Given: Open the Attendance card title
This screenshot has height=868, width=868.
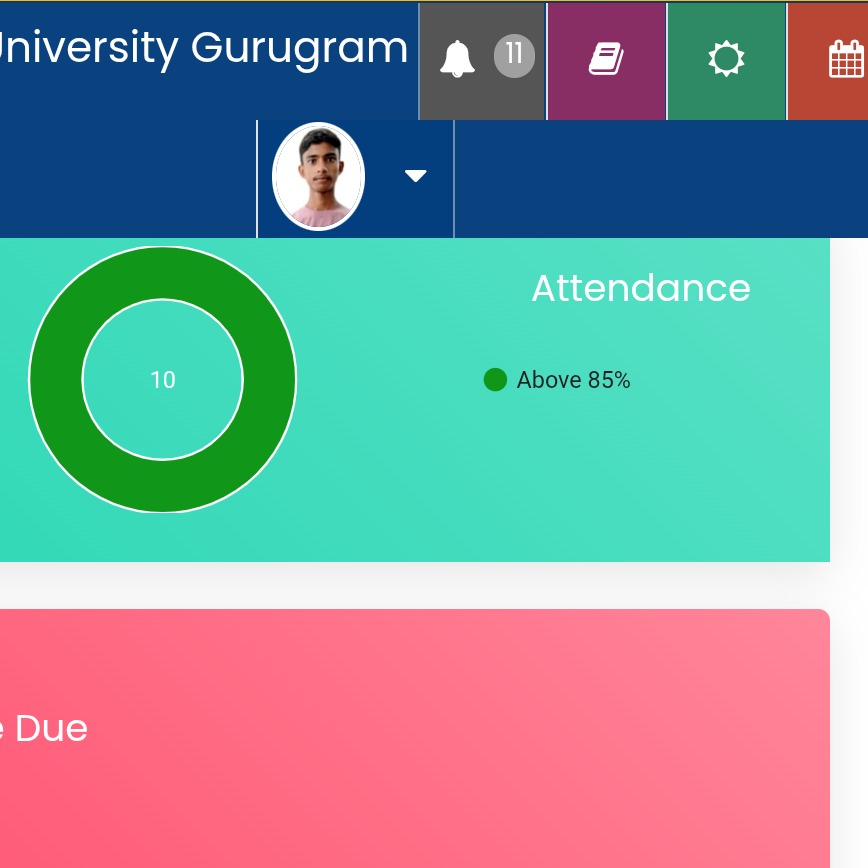Looking at the screenshot, I should 641,288.
